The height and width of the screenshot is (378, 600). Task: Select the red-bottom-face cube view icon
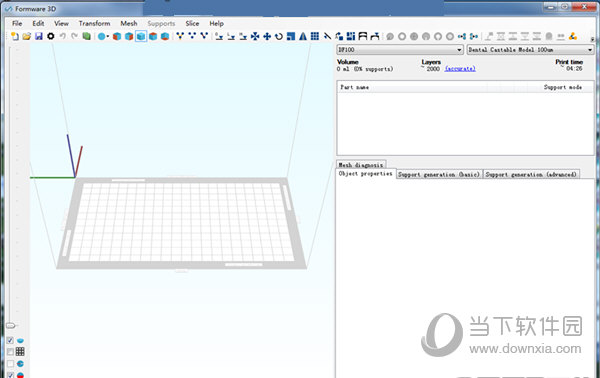[165, 36]
